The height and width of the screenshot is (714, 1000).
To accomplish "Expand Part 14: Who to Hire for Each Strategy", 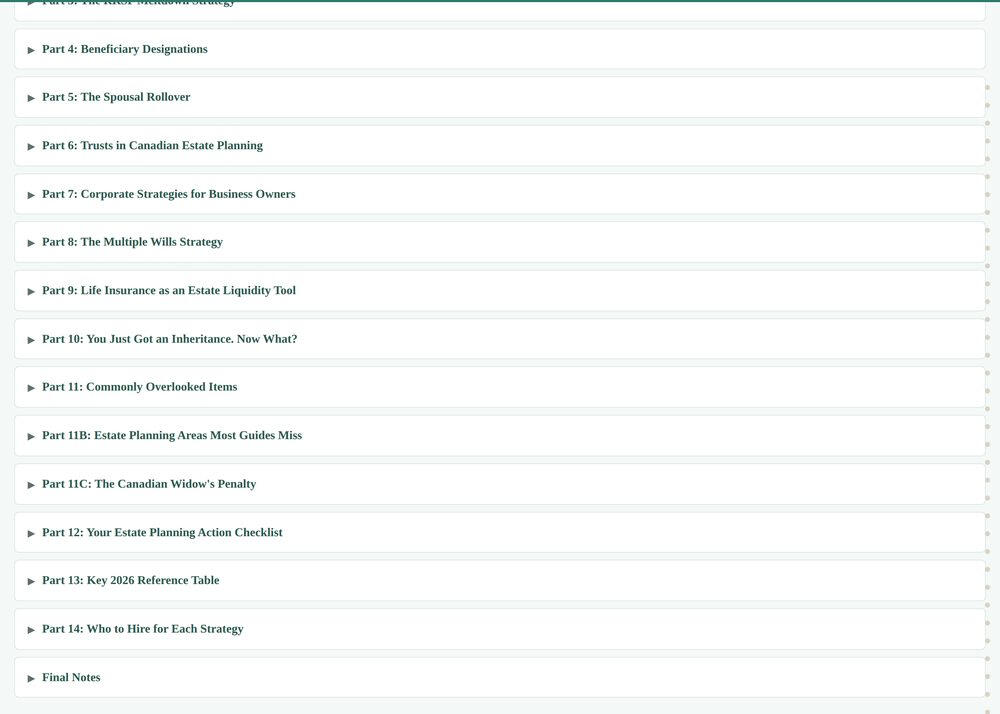I will click(x=500, y=629).
